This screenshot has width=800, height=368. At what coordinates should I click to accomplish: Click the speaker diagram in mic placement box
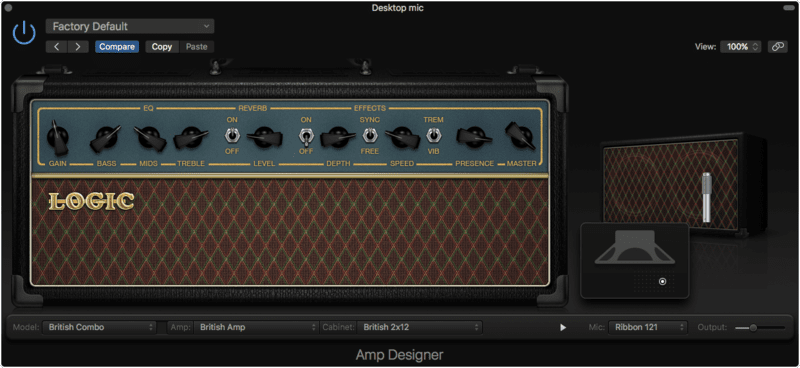coord(635,248)
